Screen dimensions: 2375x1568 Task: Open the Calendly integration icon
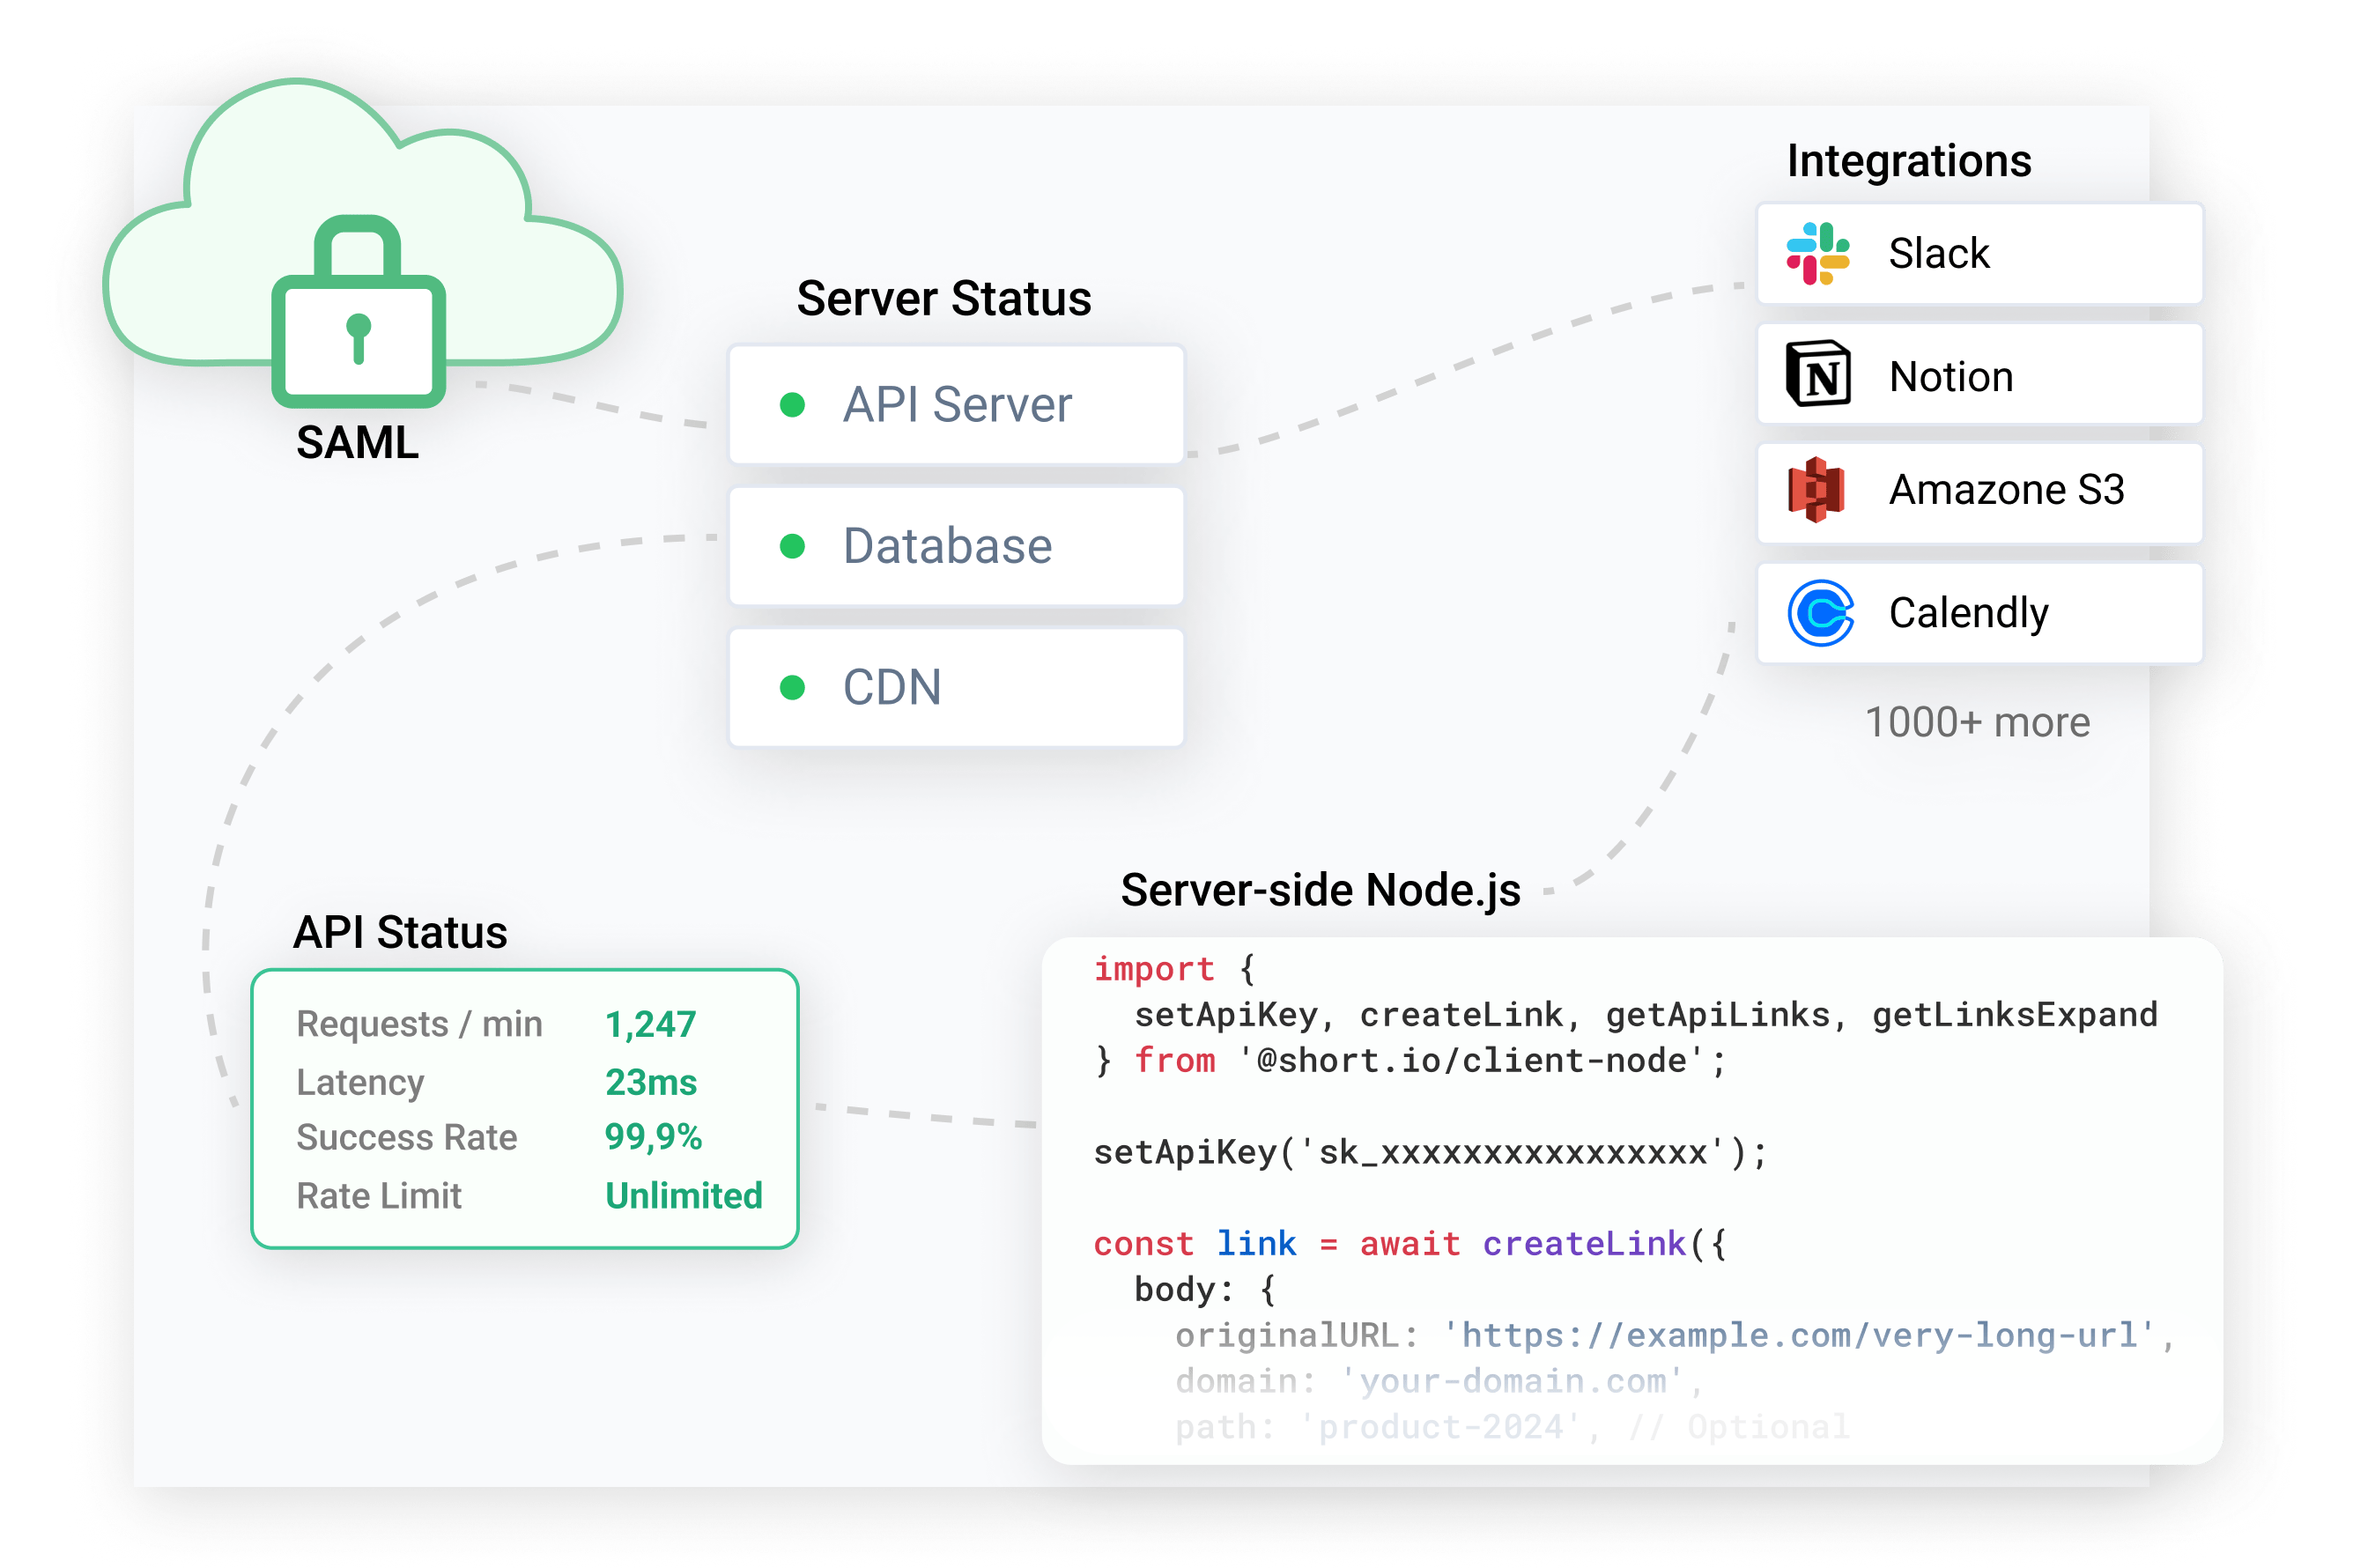pyautogui.click(x=1823, y=612)
